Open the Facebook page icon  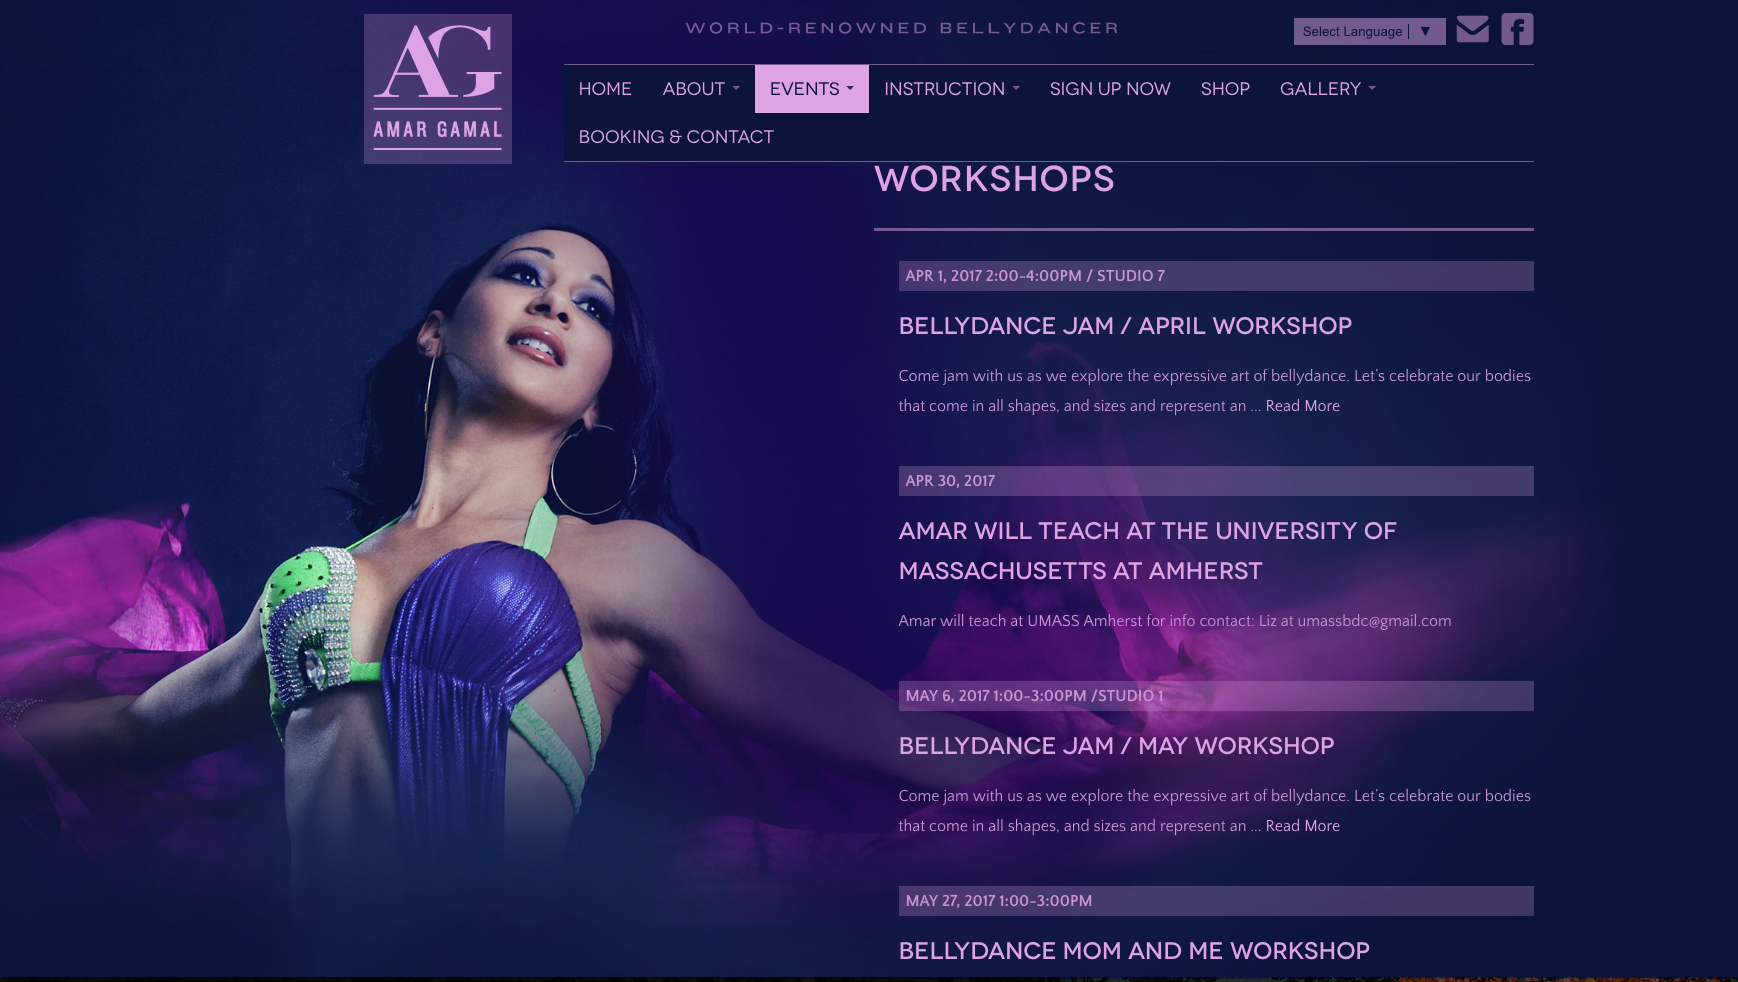[x=1517, y=29]
